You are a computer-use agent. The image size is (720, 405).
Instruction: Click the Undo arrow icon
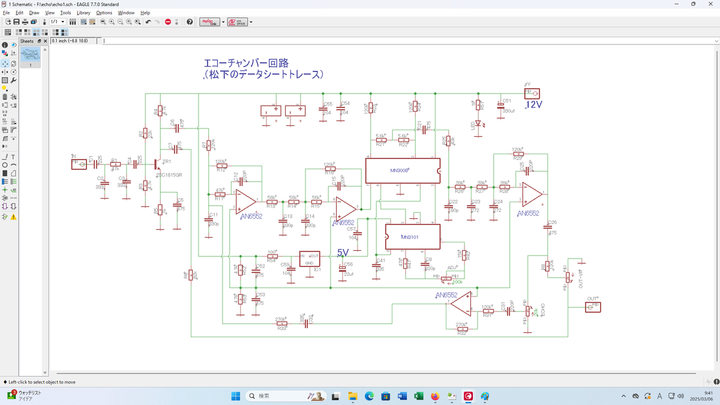pyautogui.click(x=148, y=21)
